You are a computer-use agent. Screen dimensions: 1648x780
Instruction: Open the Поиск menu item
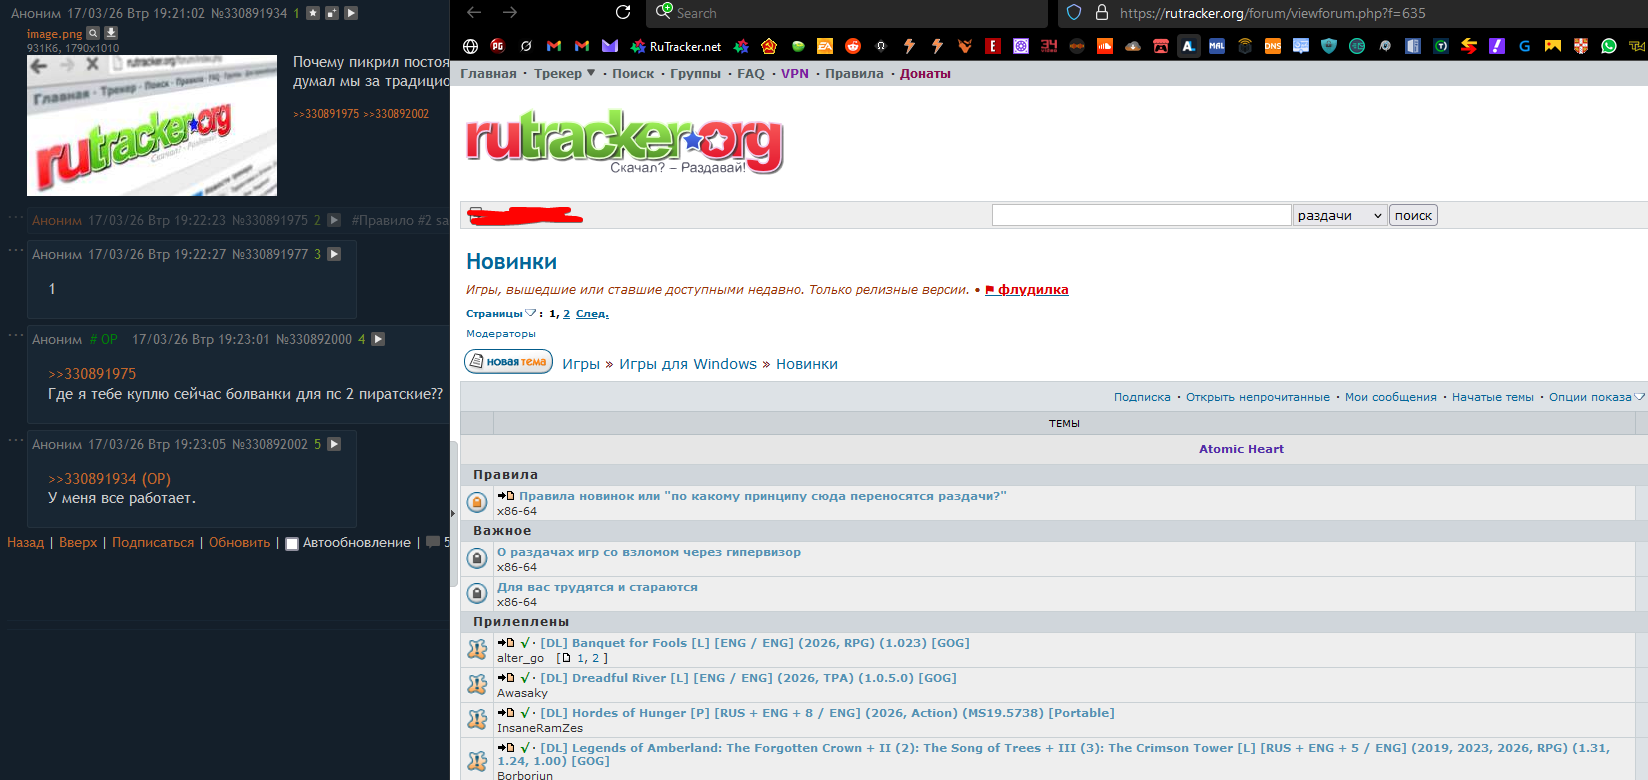[633, 73]
